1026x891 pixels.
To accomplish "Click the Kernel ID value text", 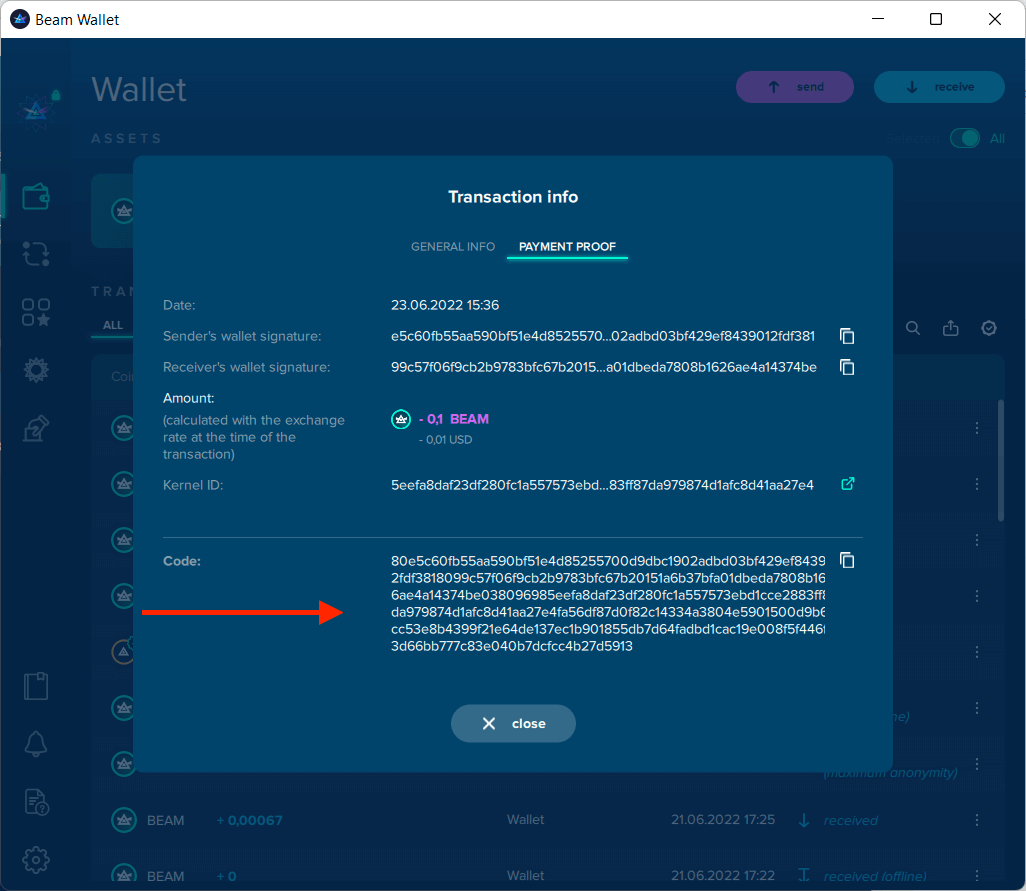I will coord(602,485).
